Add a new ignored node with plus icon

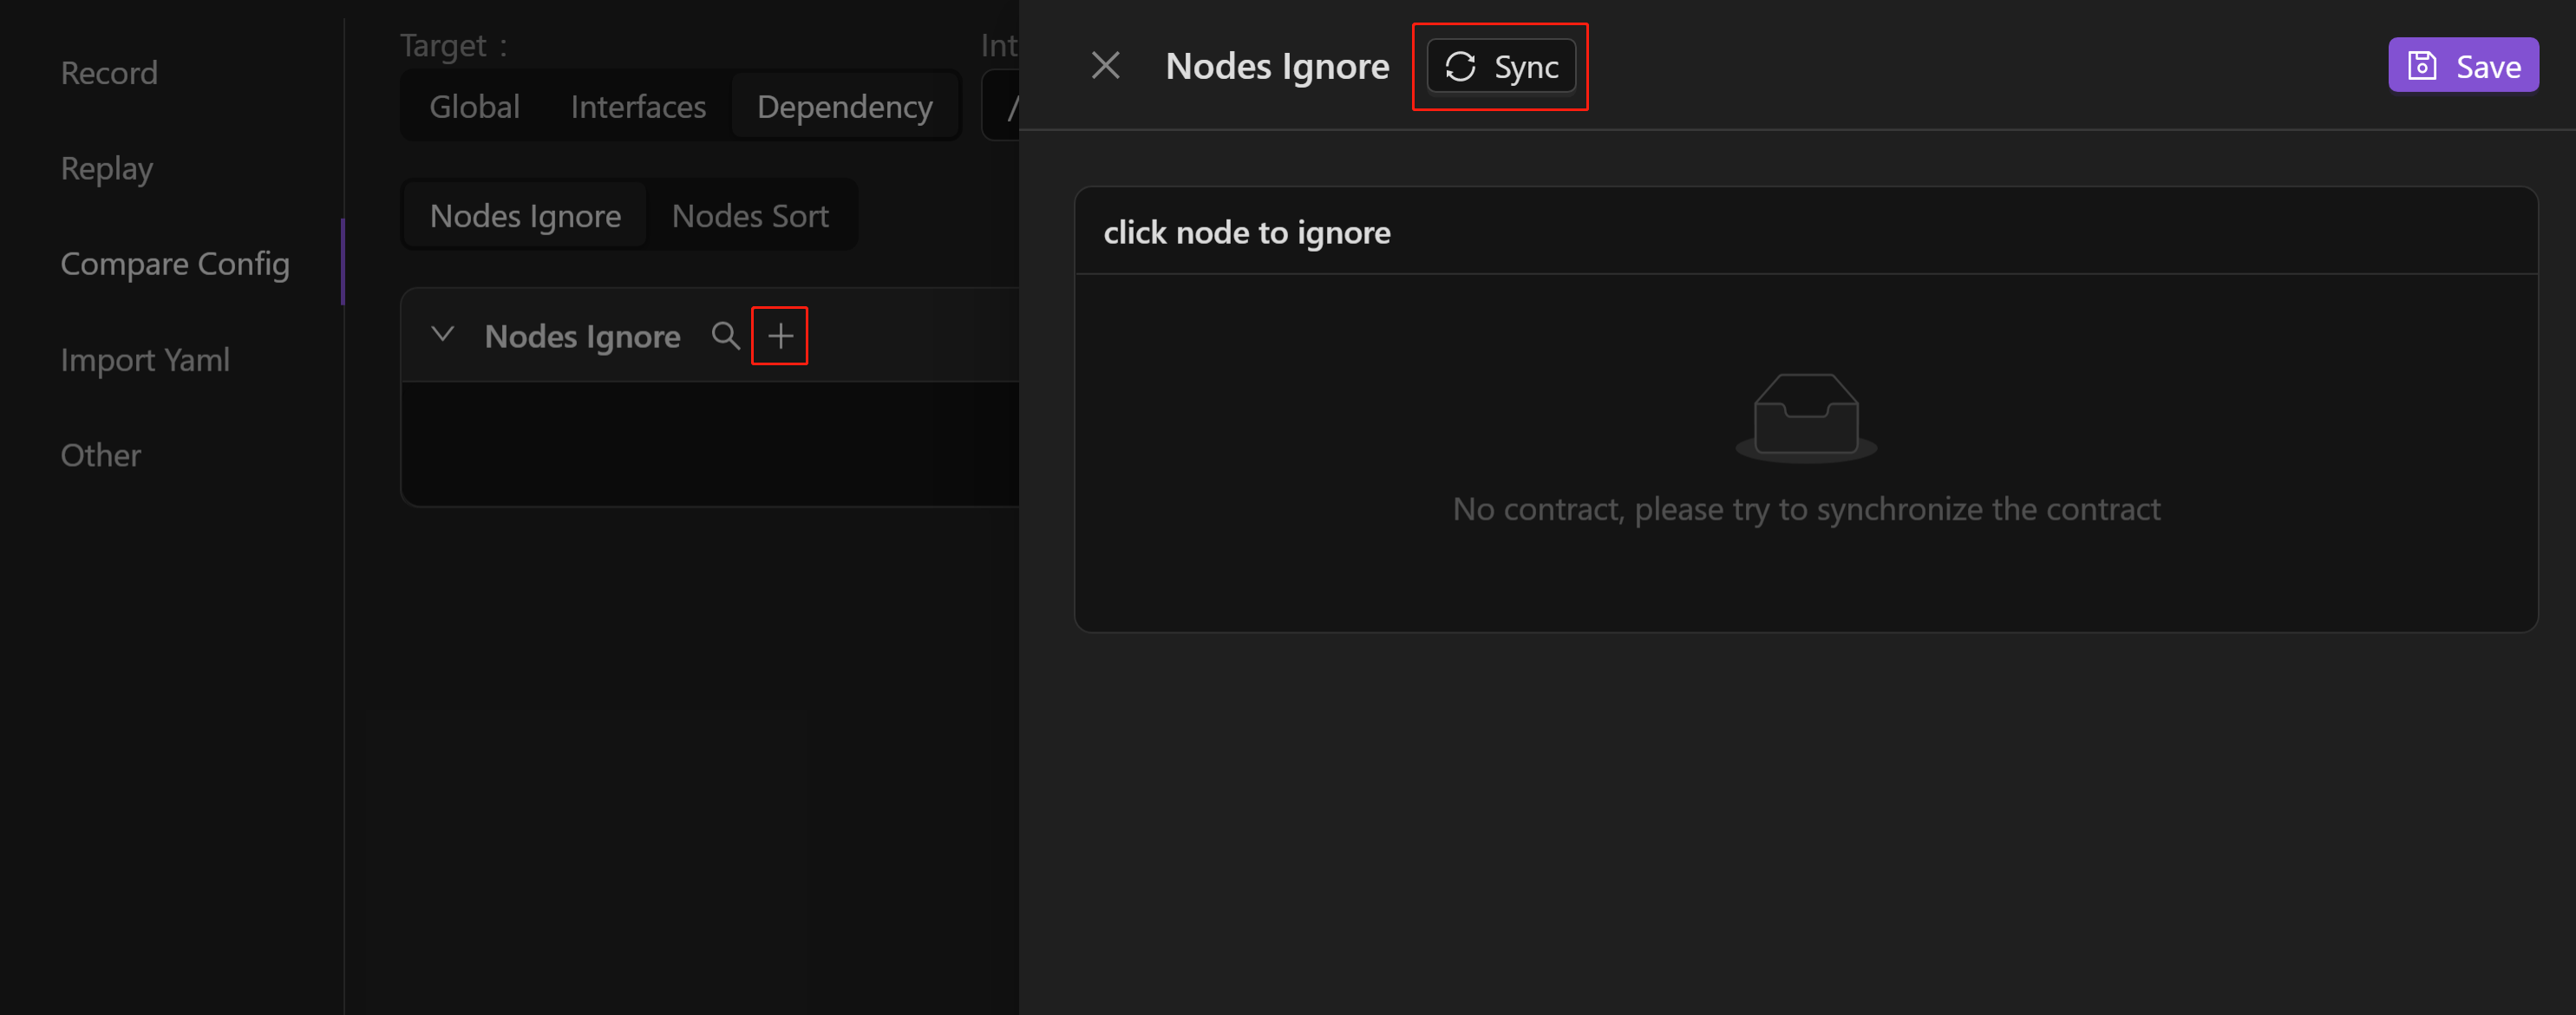[x=780, y=336]
